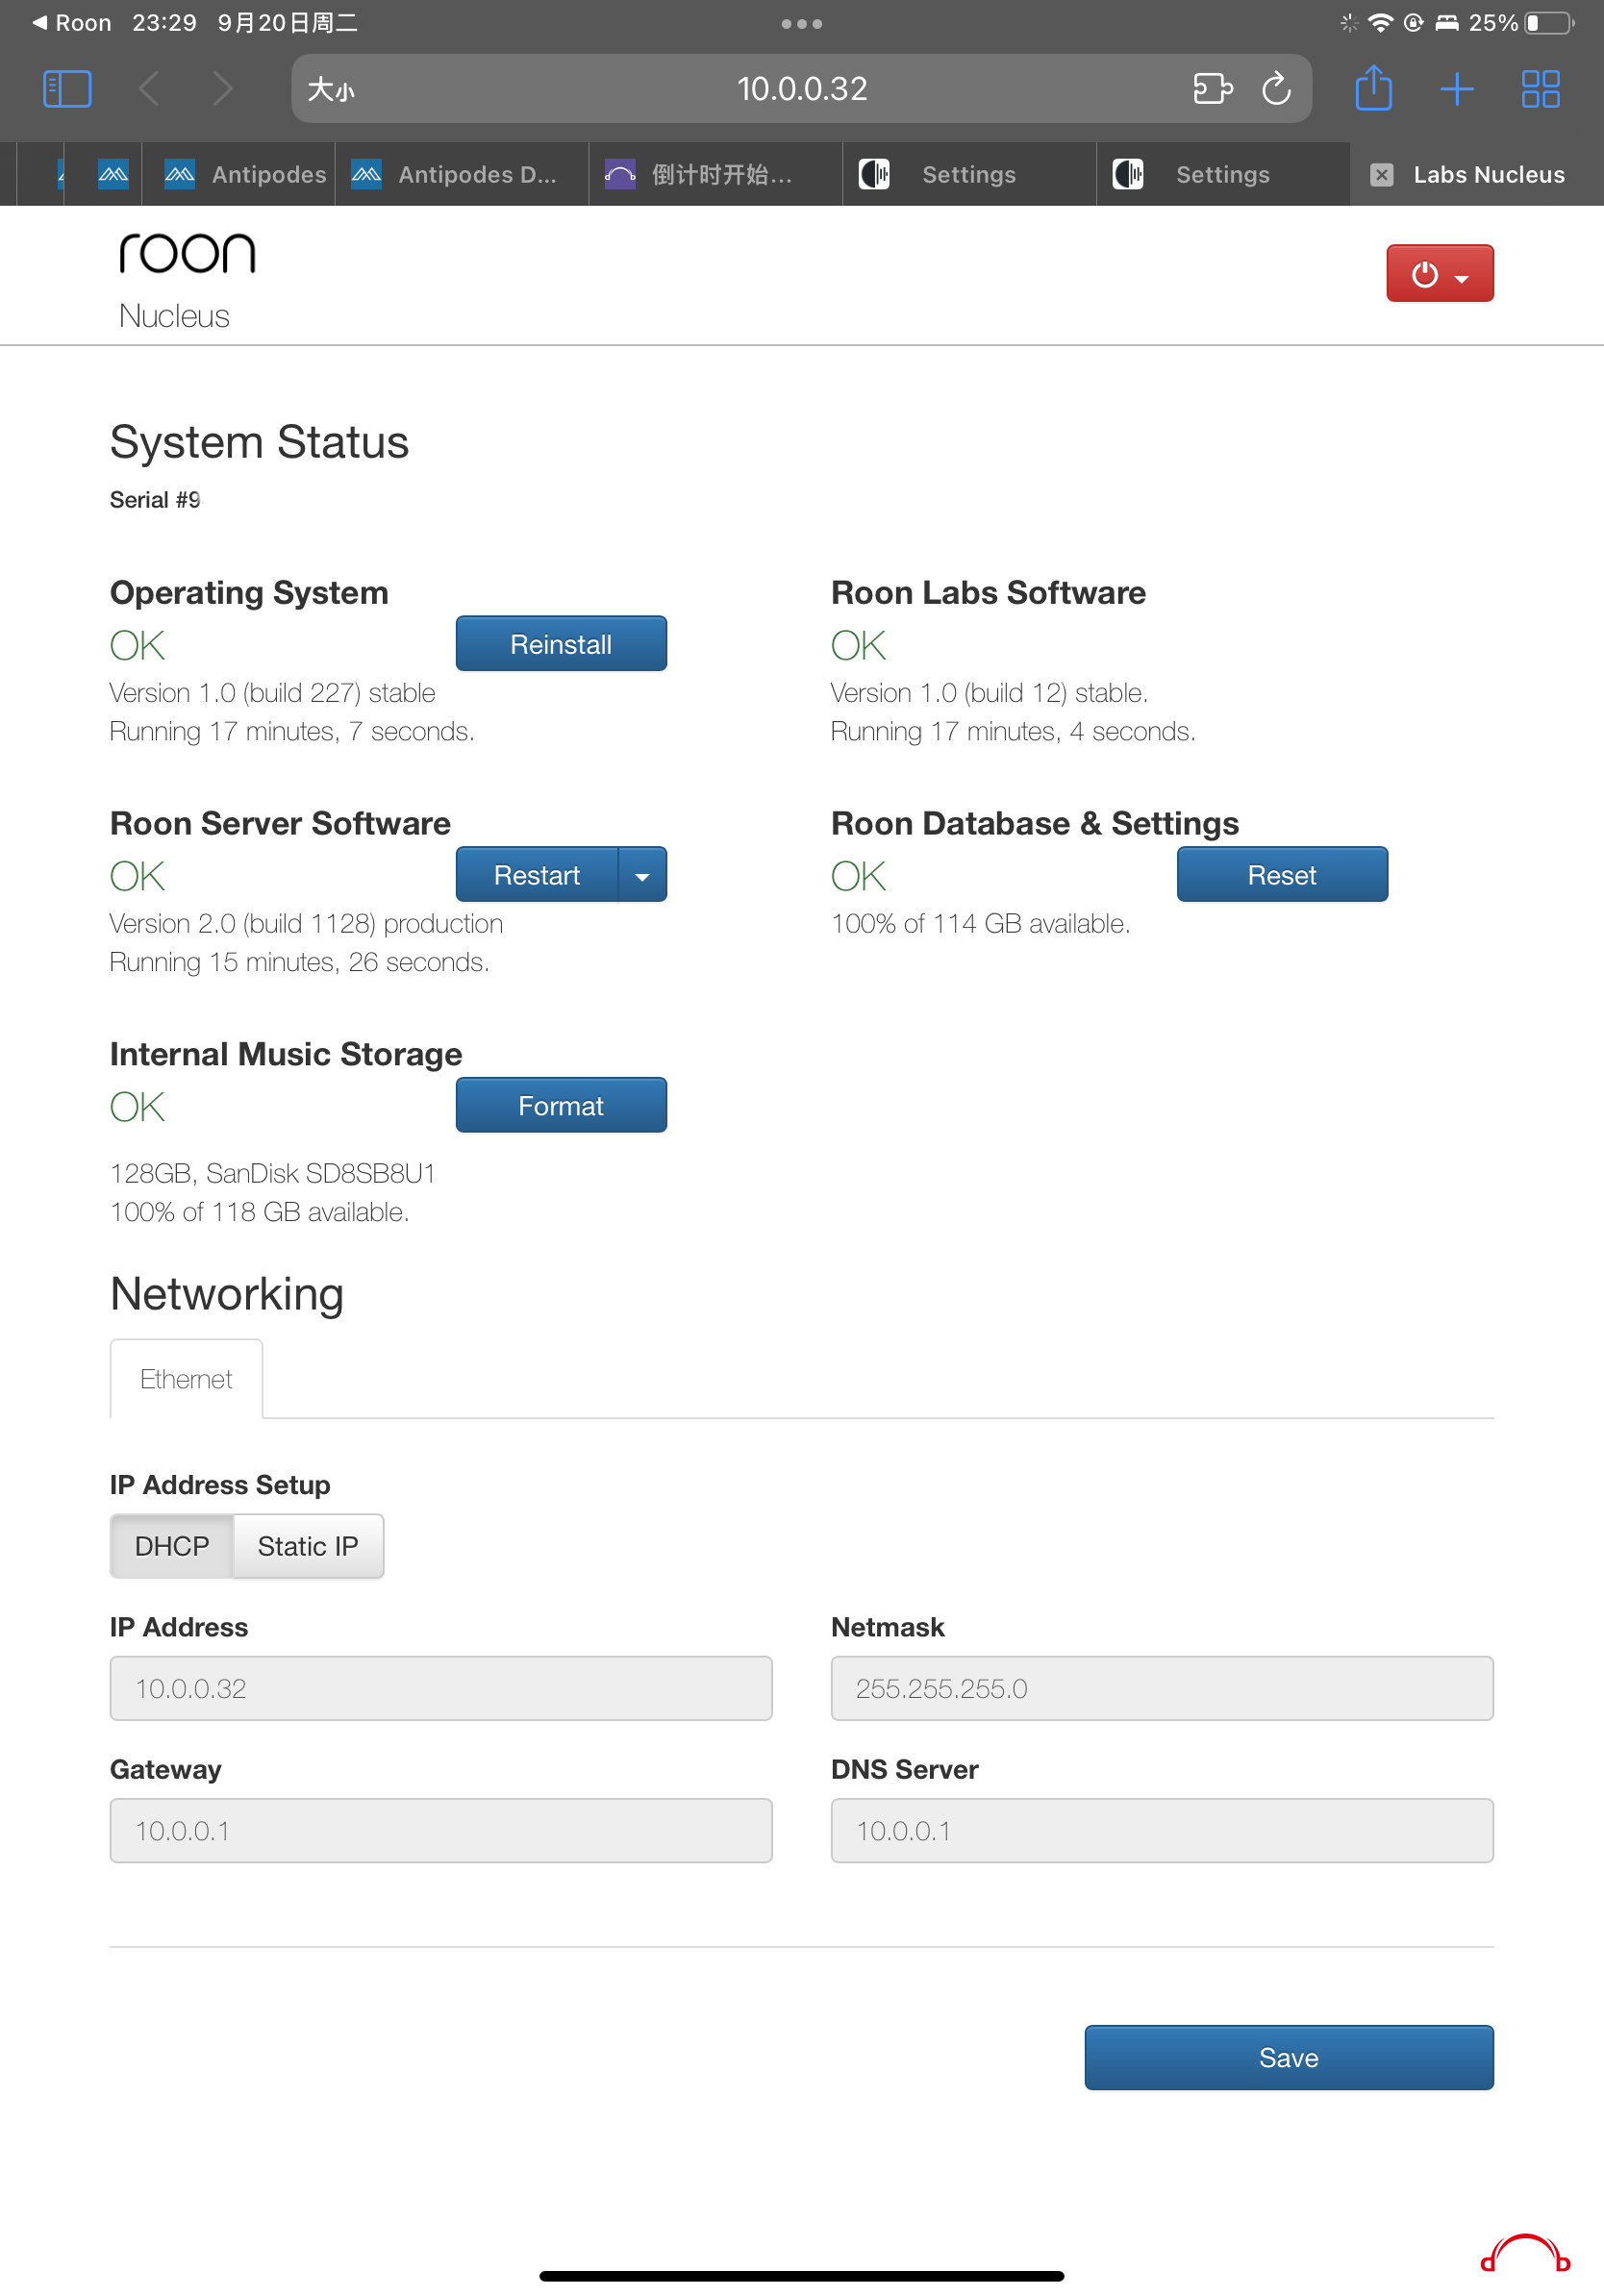Open the red power dropdown button
Screen dimensions: 1604x2296
(1439, 273)
